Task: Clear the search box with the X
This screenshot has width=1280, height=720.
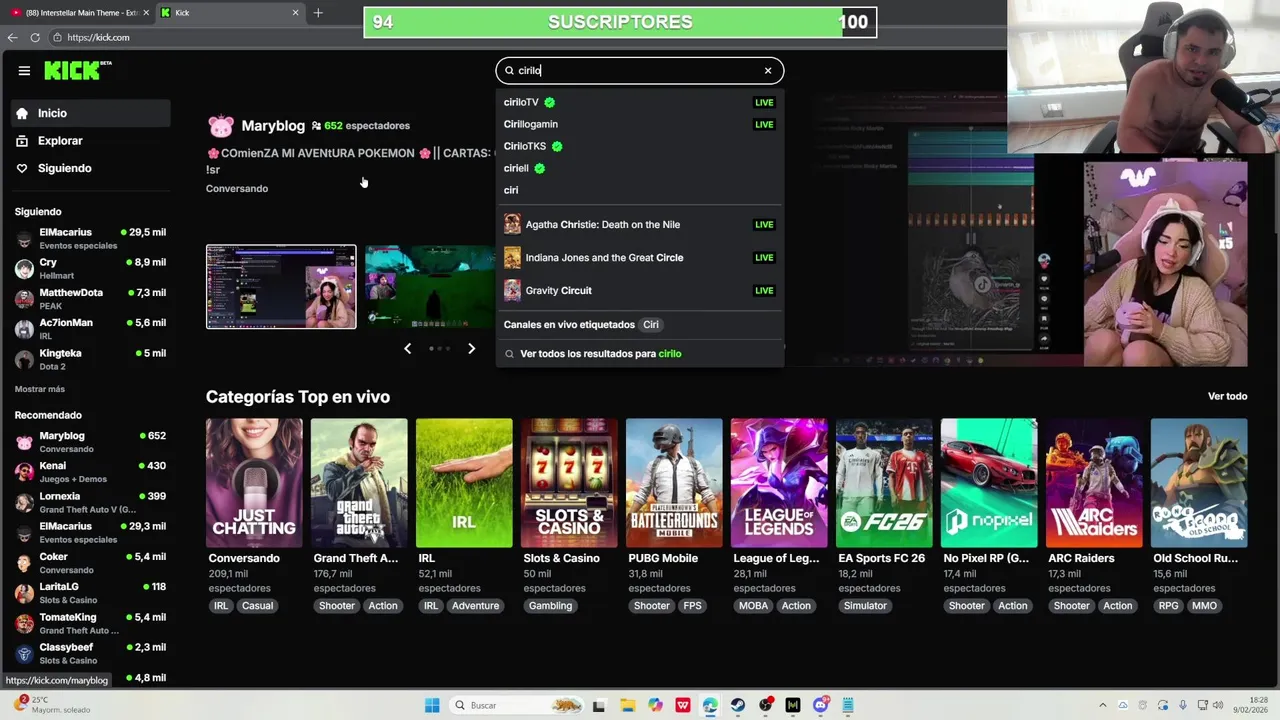Action: pyautogui.click(x=768, y=71)
